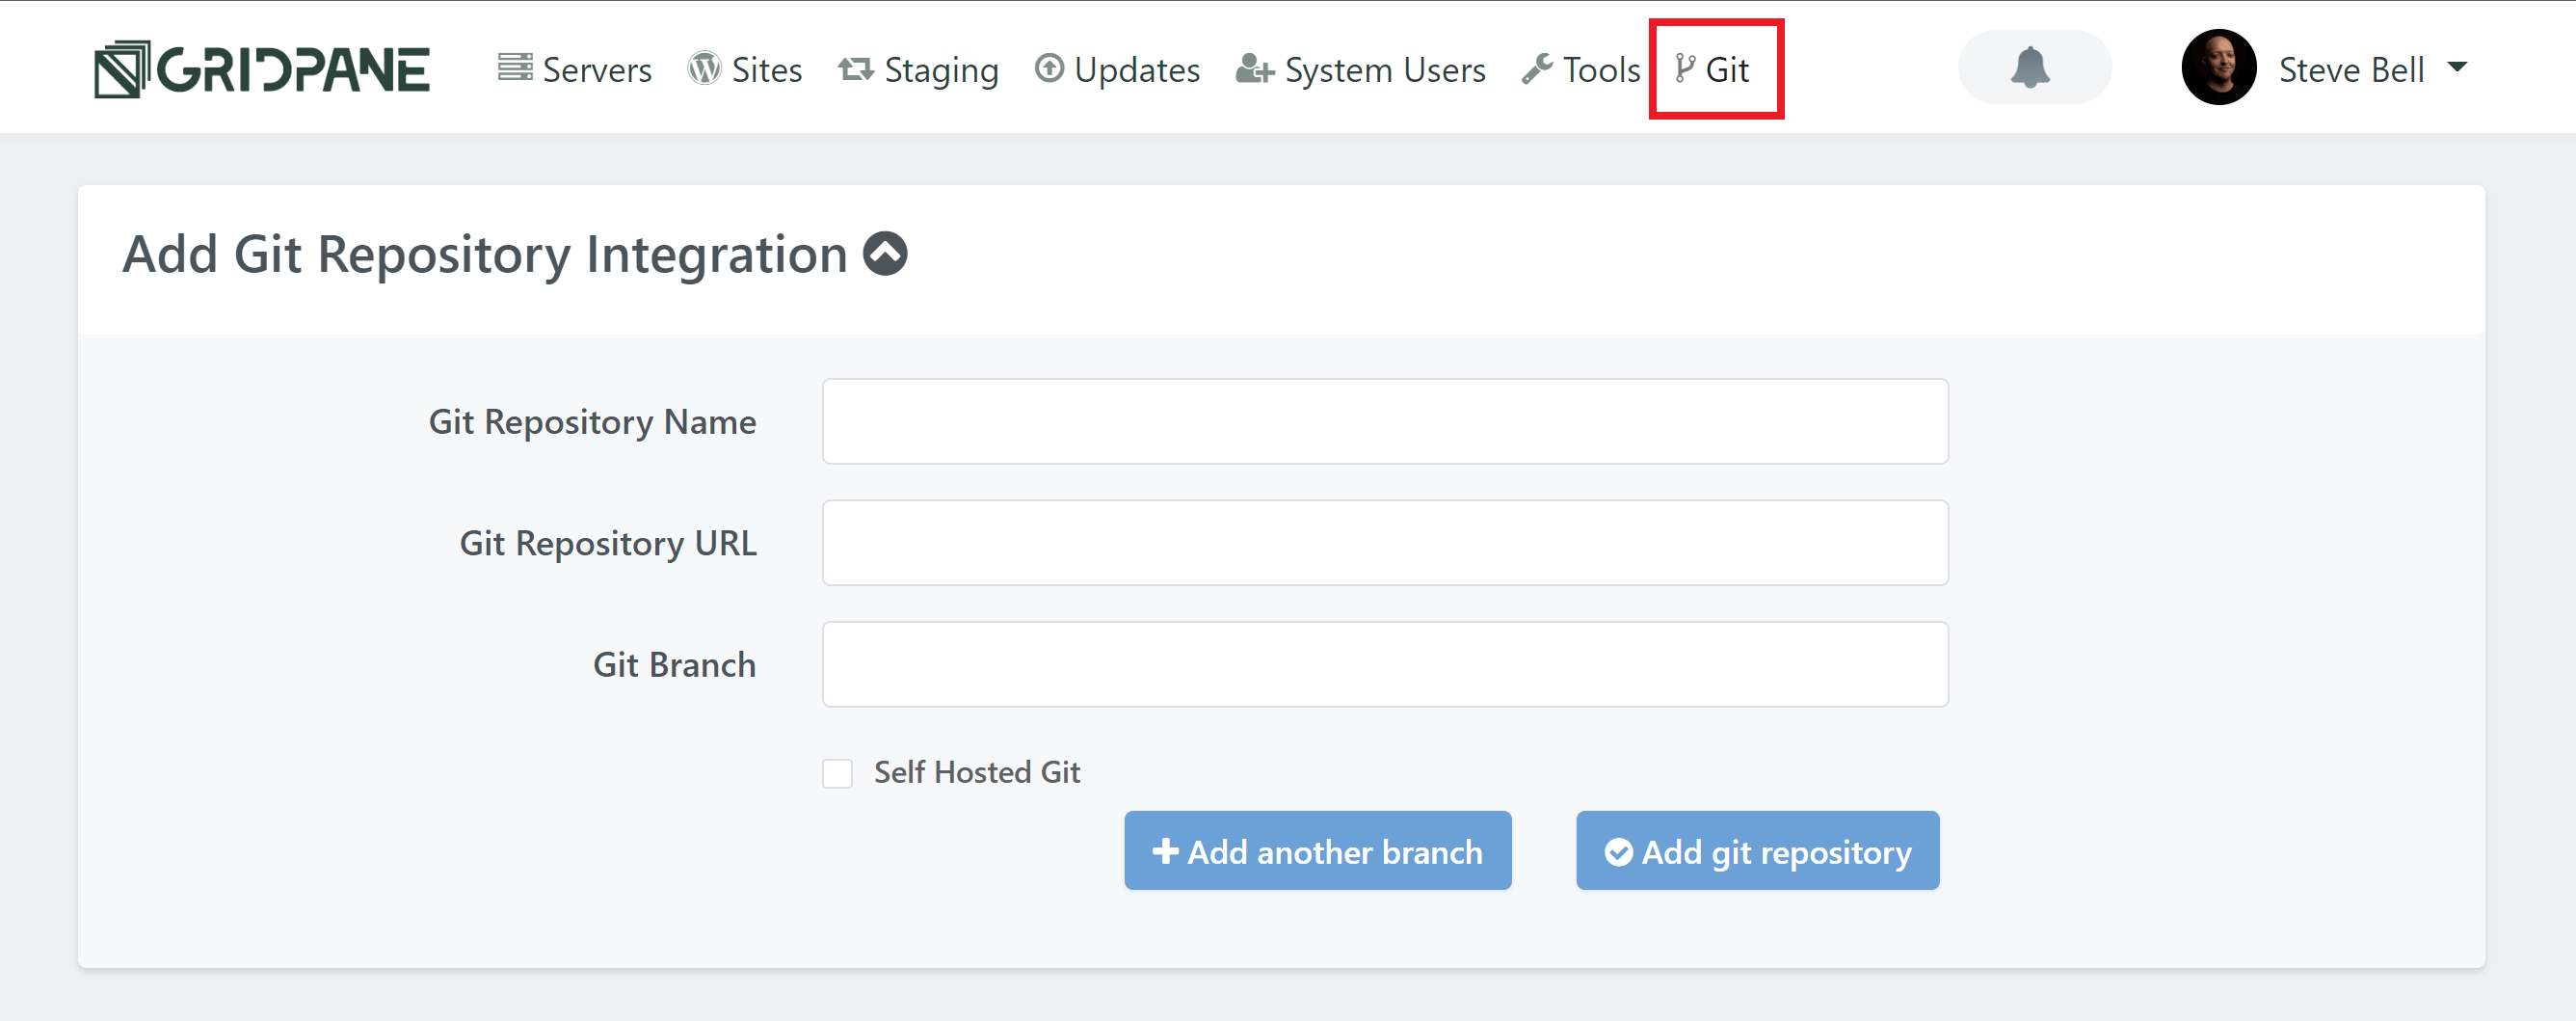Focus the Git Repository Name field
The width and height of the screenshot is (2576, 1021).
click(1384, 421)
